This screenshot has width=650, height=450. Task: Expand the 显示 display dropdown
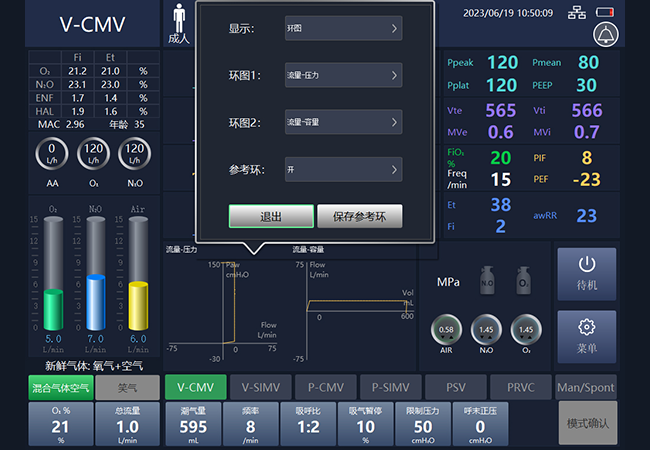pos(342,29)
